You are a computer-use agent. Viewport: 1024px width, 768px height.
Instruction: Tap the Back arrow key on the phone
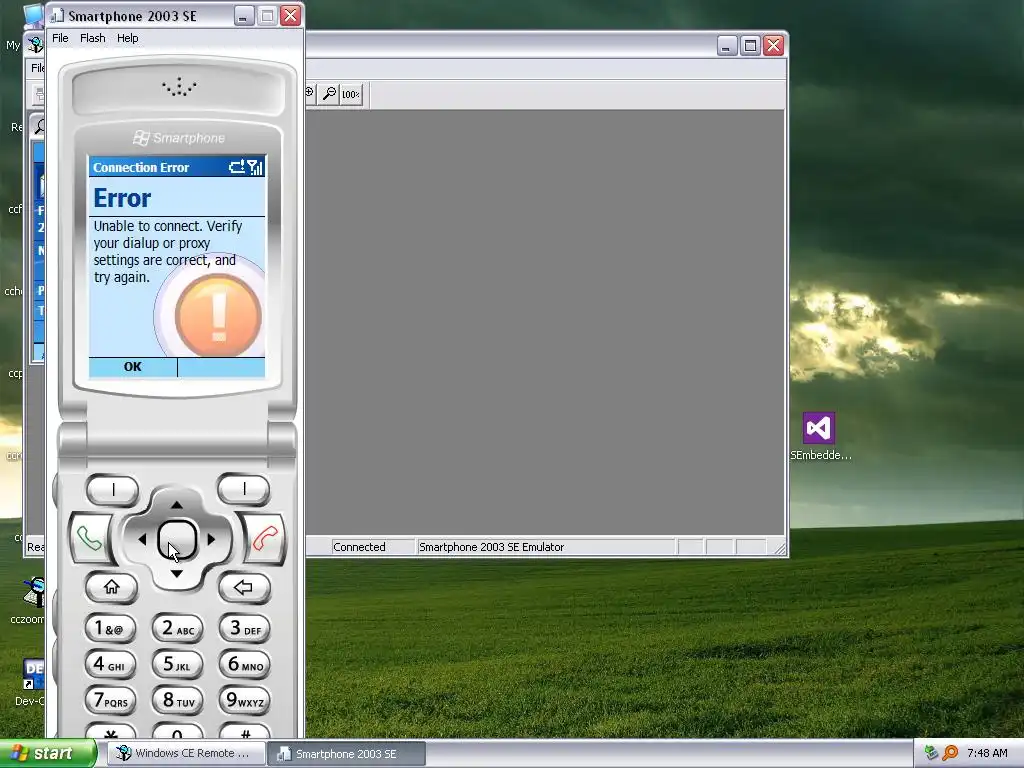[244, 587]
